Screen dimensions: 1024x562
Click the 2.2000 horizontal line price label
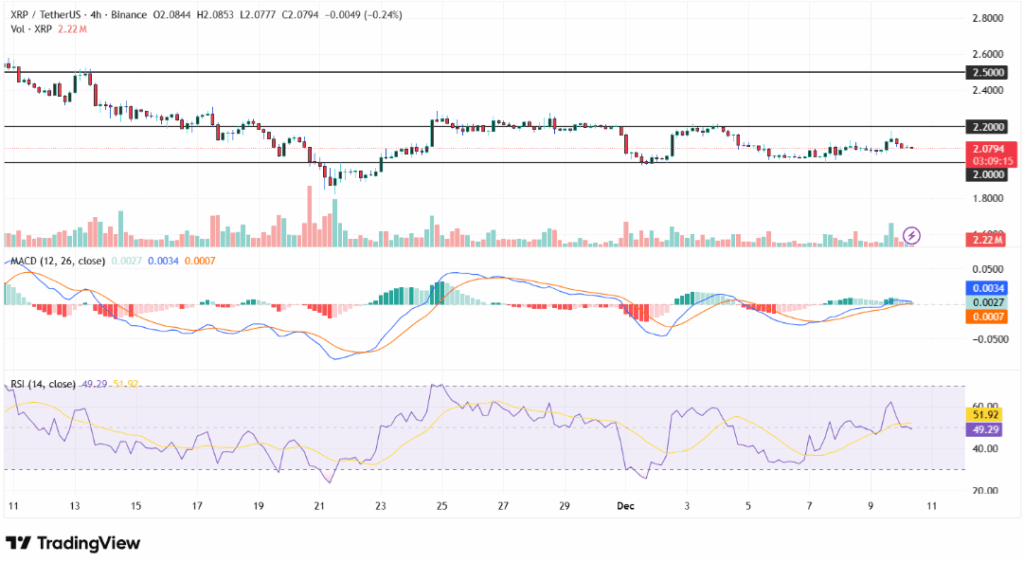pyautogui.click(x=988, y=127)
